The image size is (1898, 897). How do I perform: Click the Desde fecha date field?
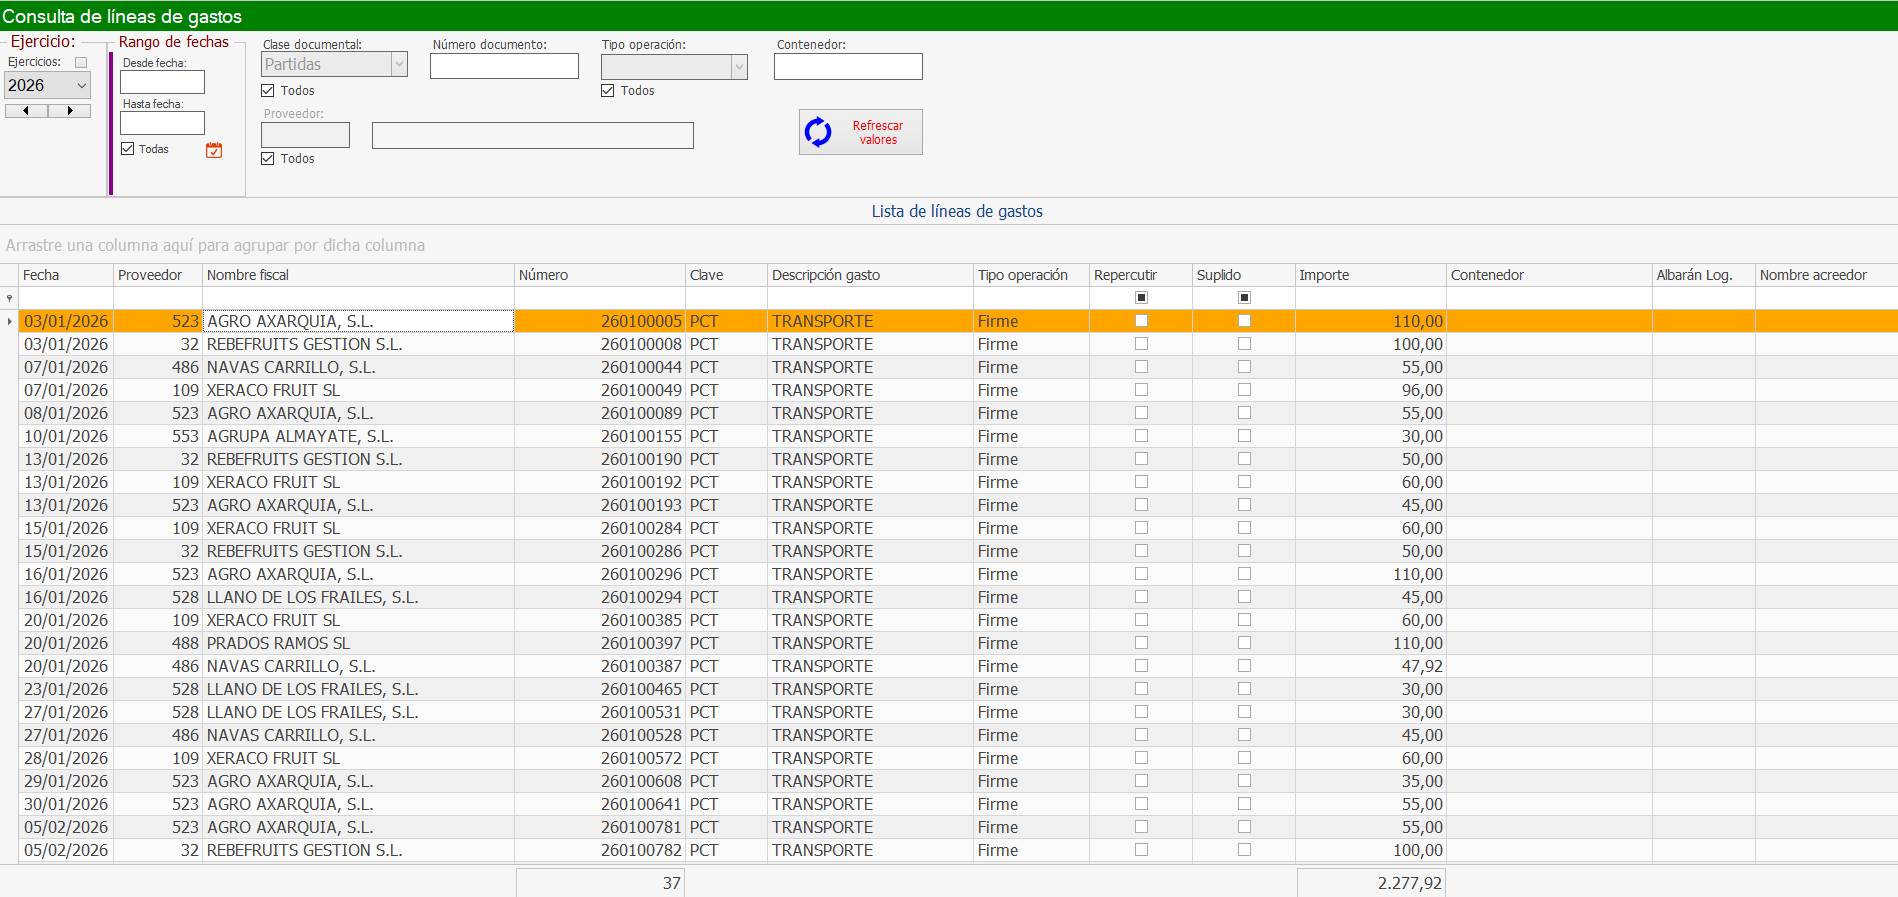(x=162, y=82)
